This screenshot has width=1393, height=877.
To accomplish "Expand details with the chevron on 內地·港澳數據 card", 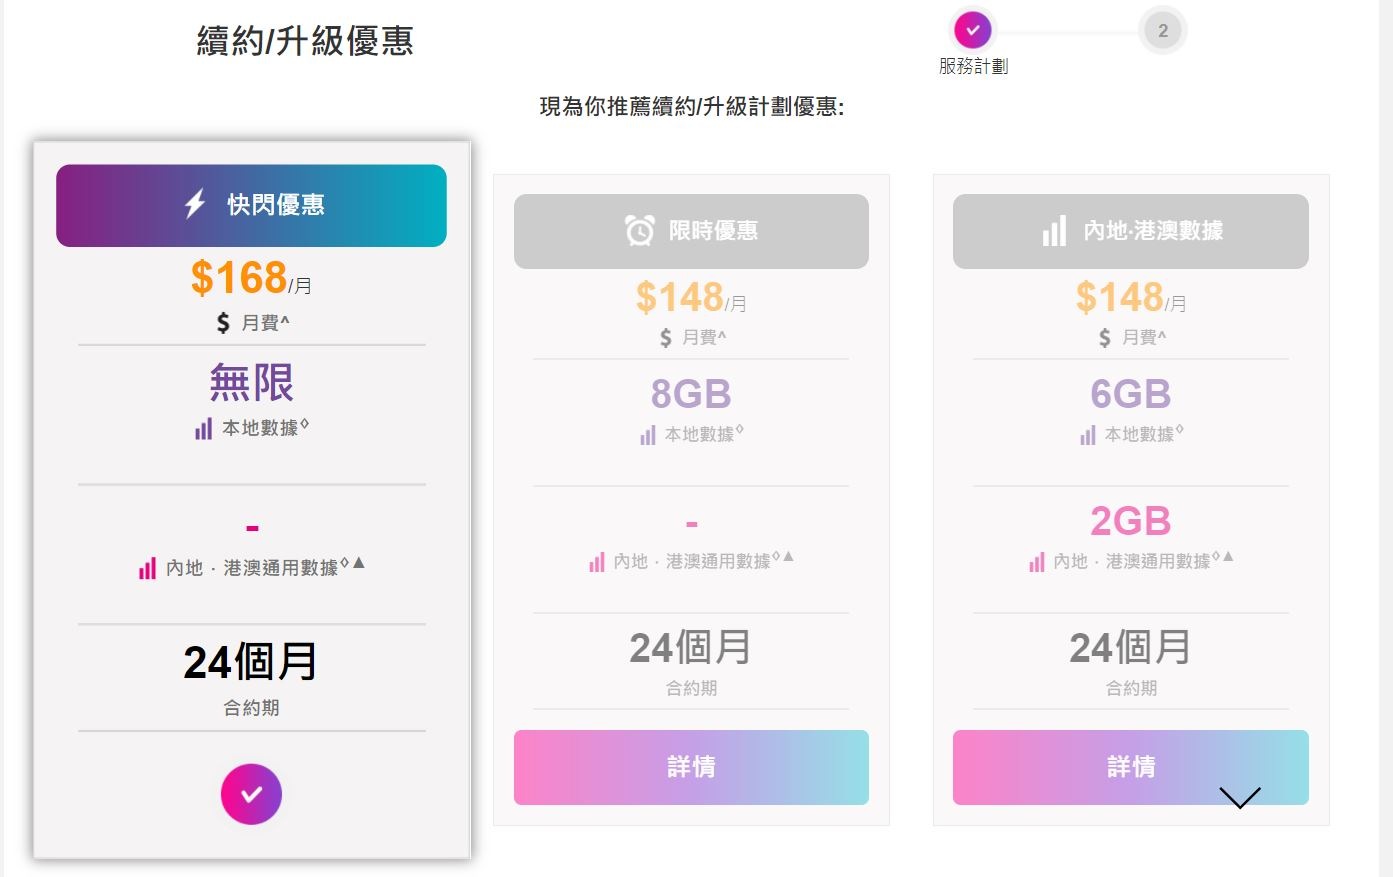I will tap(1240, 799).
